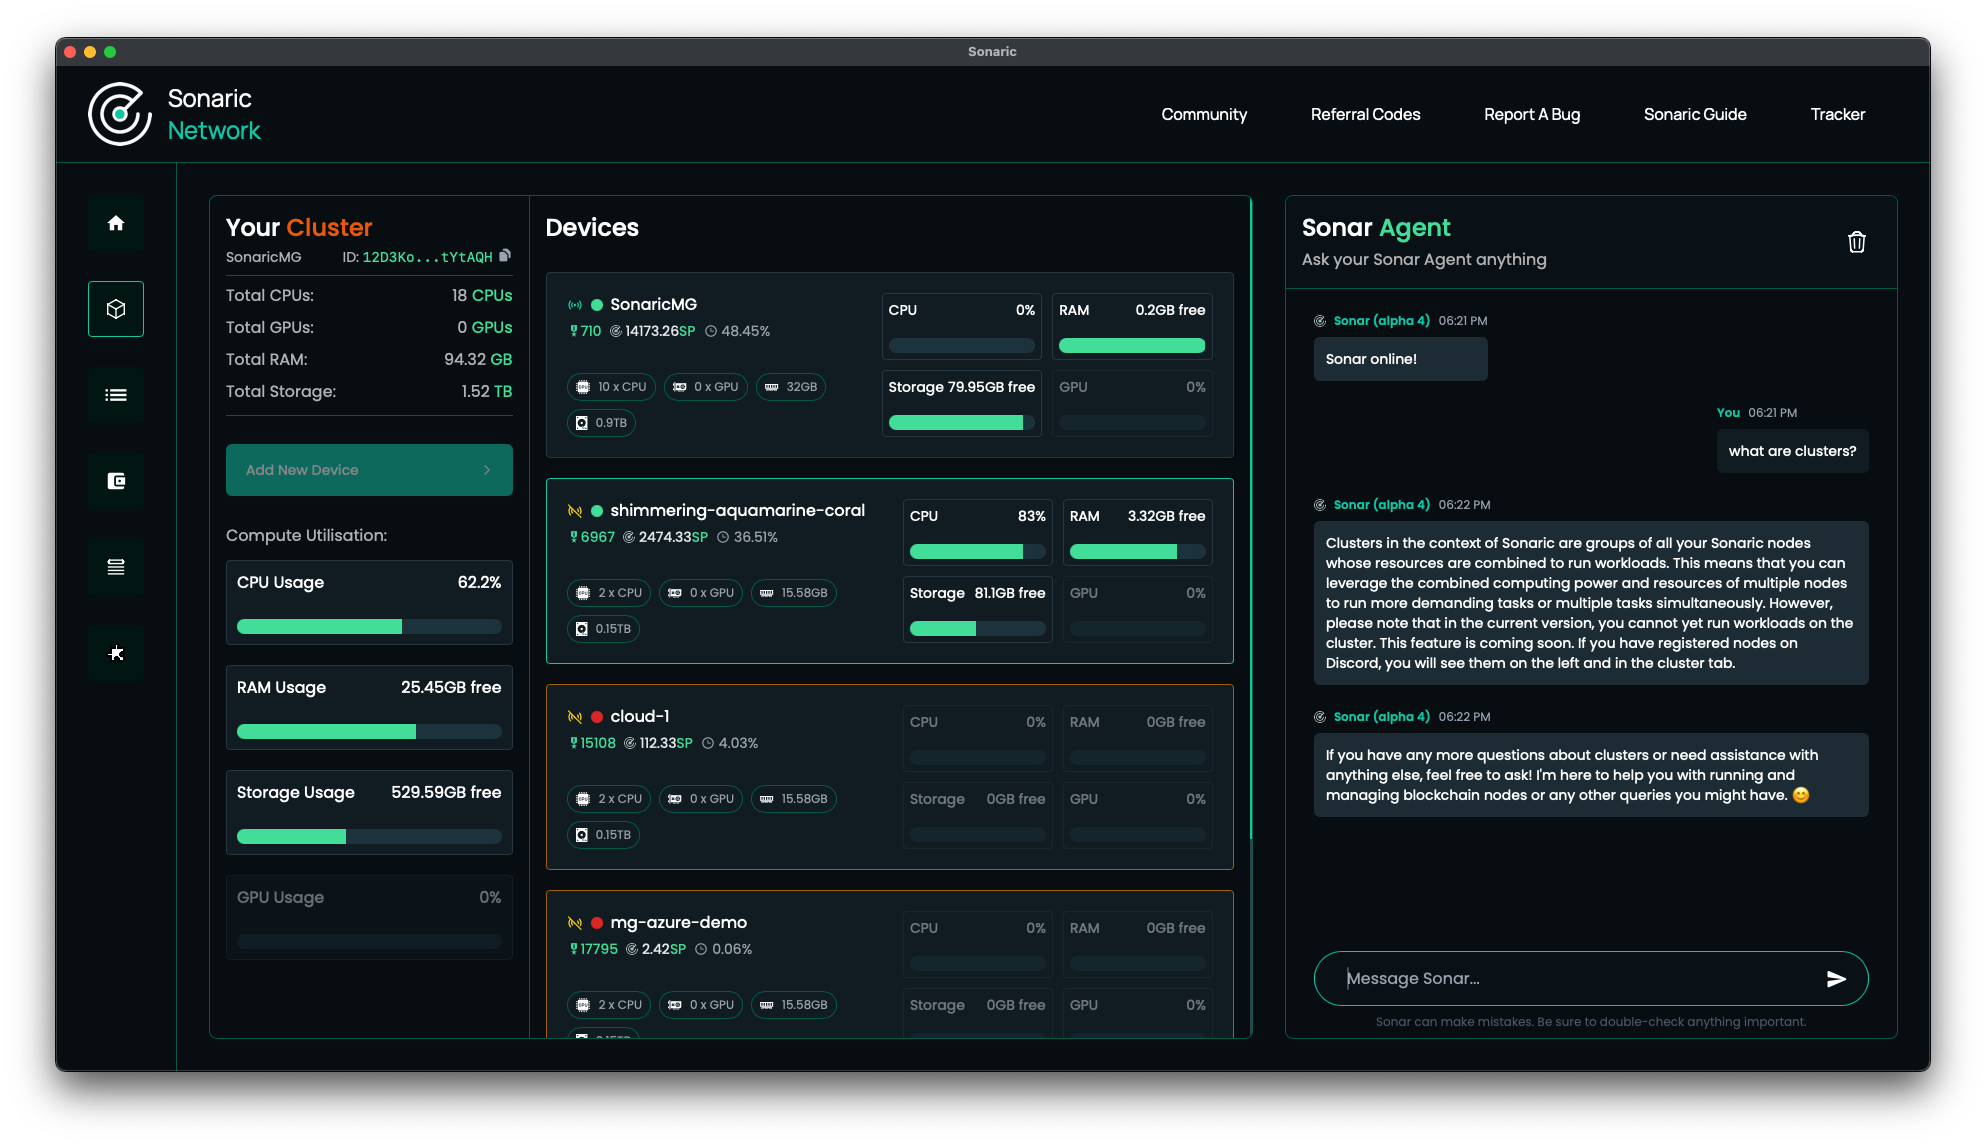Viewport: 1986px width, 1145px height.
Task: Click the 32GB RAM chip on SonaricMG
Action: point(791,387)
